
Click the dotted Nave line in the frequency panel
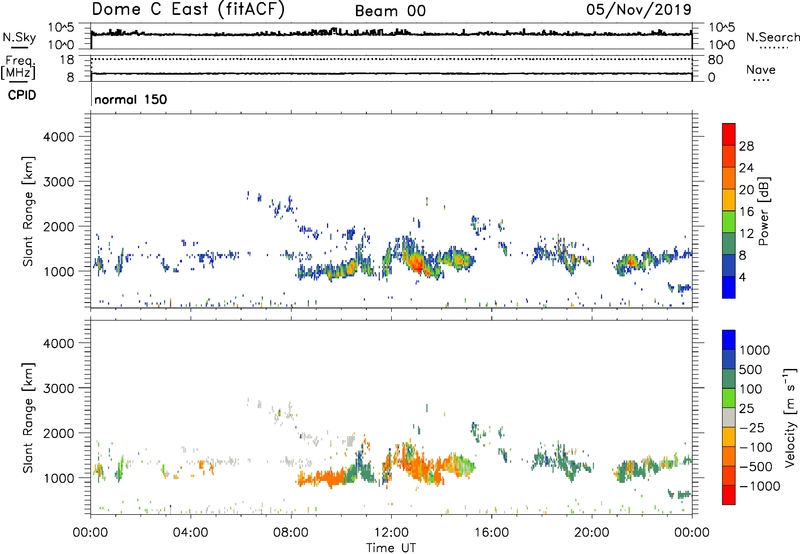(391, 59)
